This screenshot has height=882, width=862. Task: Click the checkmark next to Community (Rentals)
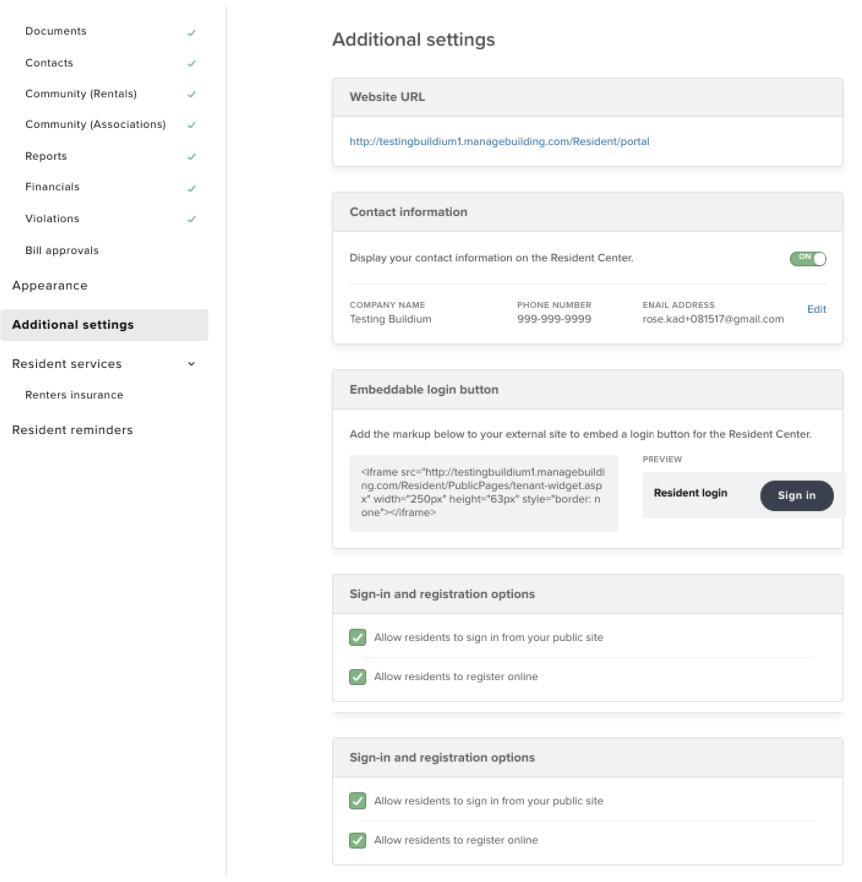pyautogui.click(x=191, y=94)
